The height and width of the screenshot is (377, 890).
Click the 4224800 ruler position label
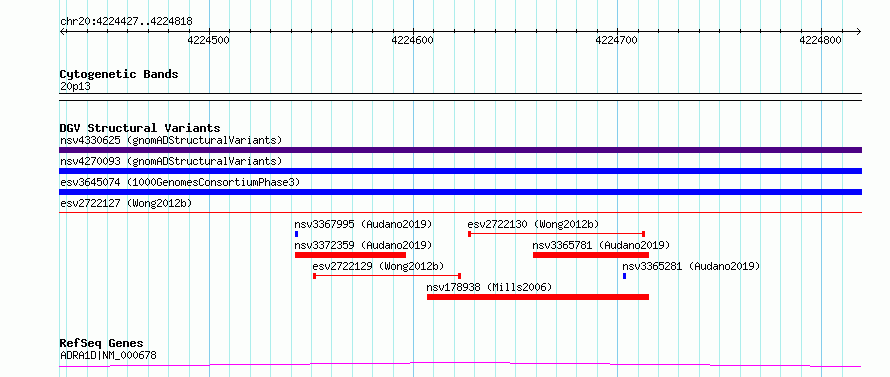(x=820, y=40)
